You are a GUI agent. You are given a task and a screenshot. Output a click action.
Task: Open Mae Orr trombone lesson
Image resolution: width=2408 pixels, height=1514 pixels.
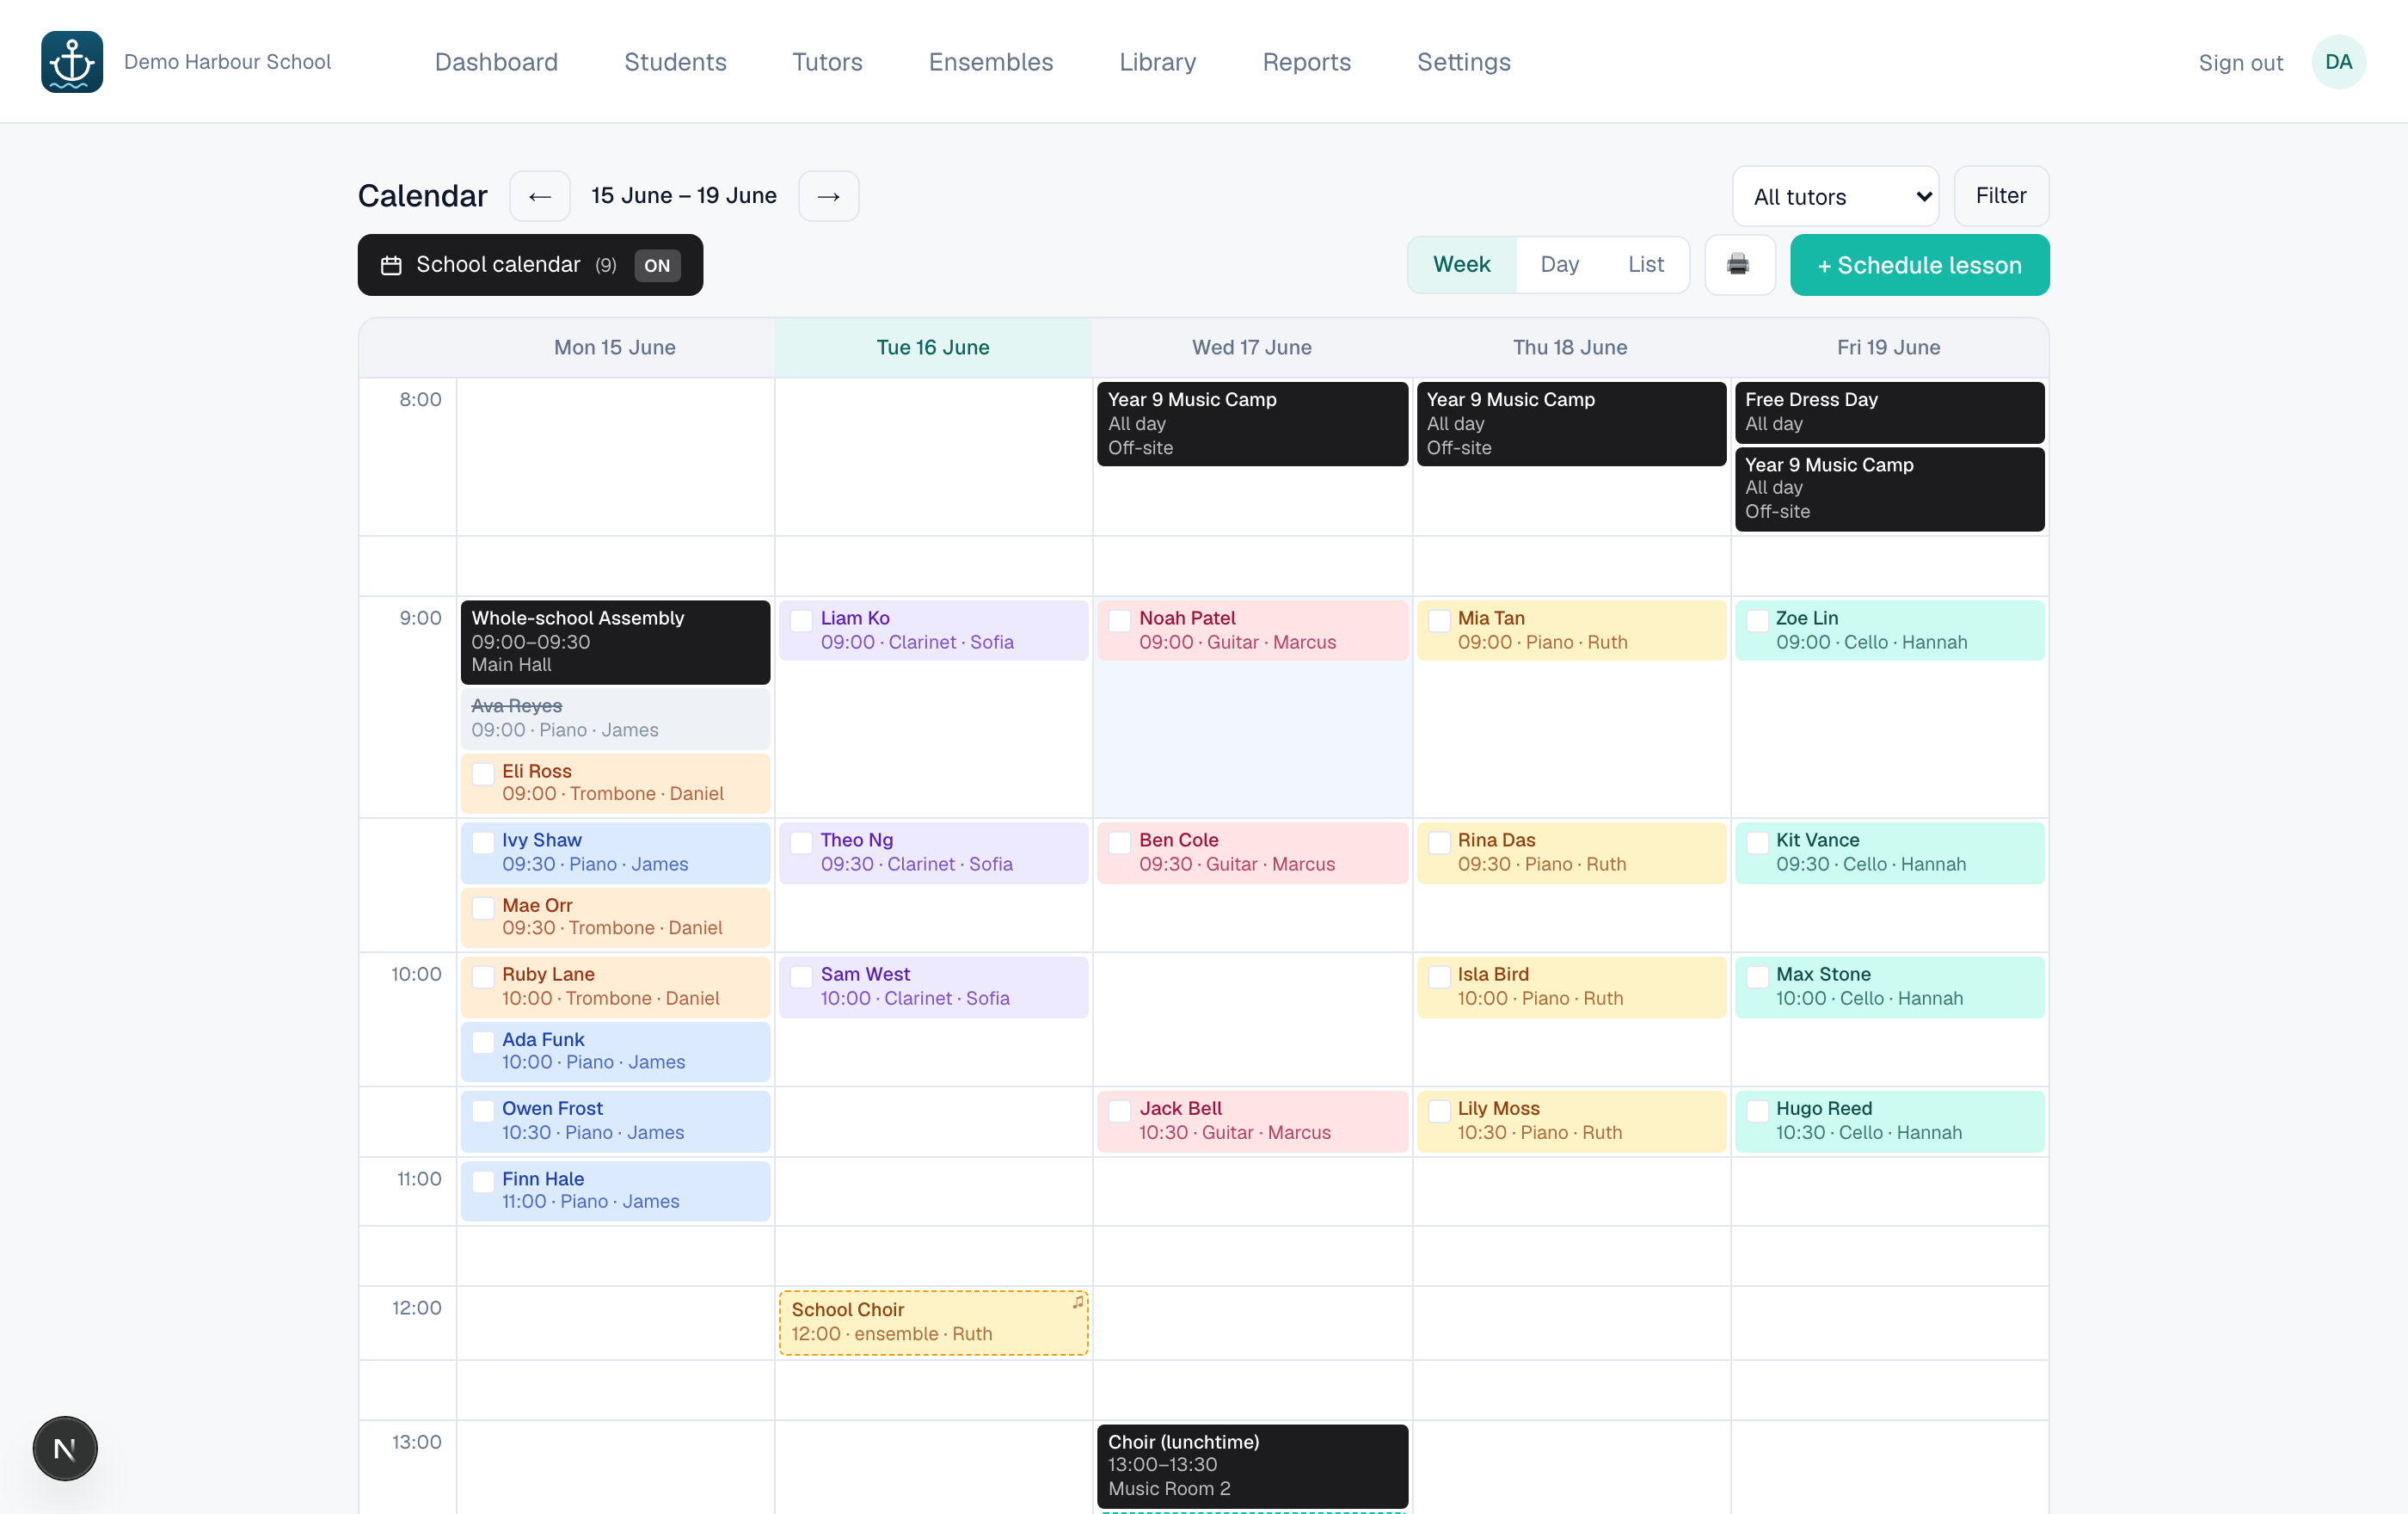pyautogui.click(x=615, y=917)
